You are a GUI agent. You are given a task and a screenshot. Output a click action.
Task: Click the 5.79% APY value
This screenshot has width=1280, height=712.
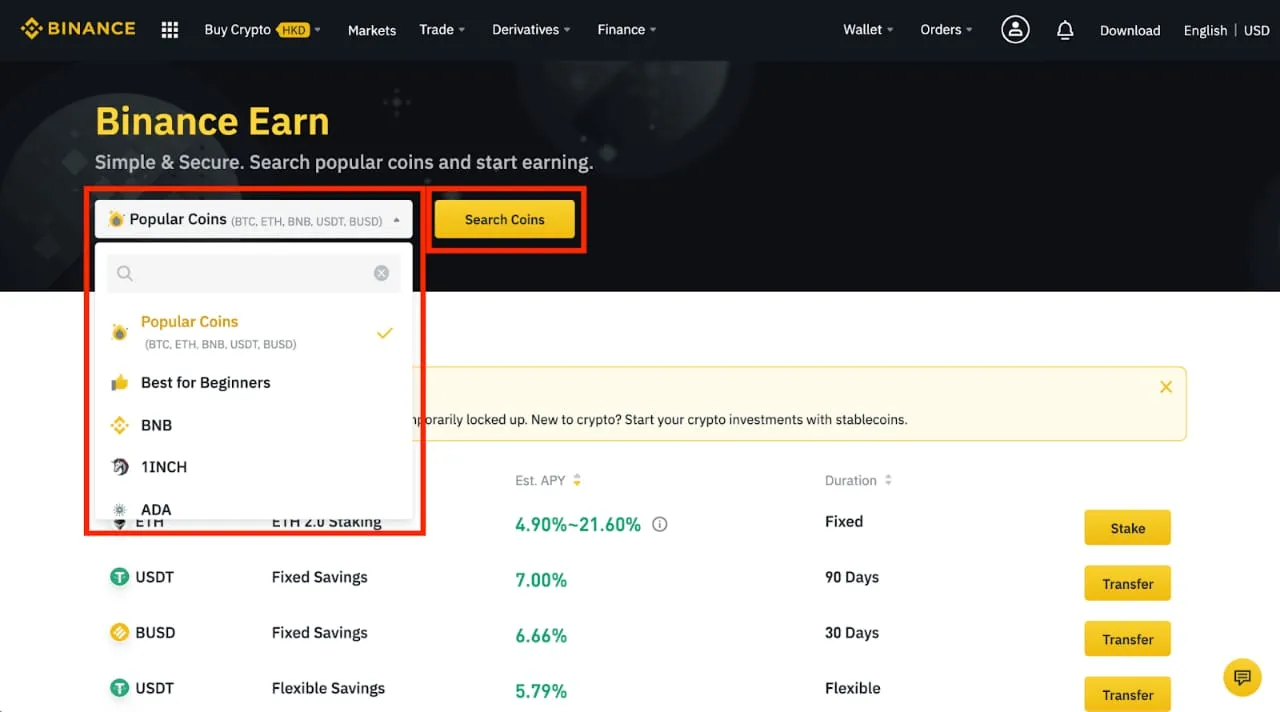[541, 691]
